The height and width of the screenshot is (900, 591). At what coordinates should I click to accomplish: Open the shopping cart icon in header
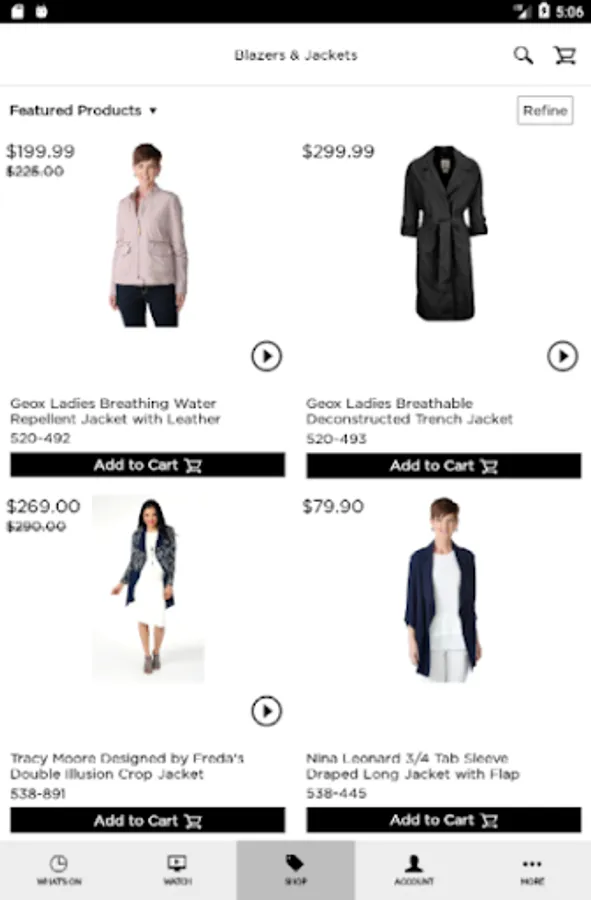(x=565, y=56)
